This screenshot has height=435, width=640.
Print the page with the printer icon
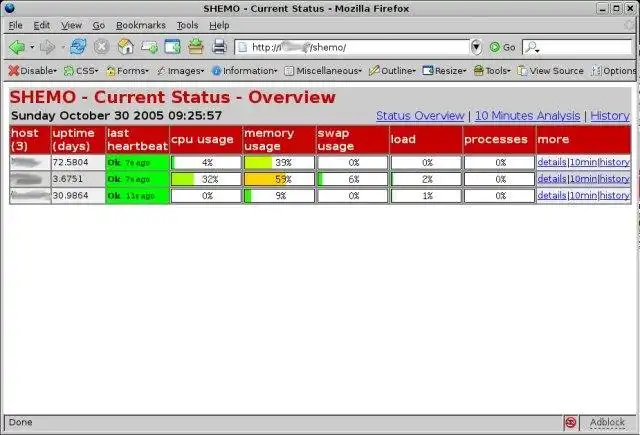[219, 47]
